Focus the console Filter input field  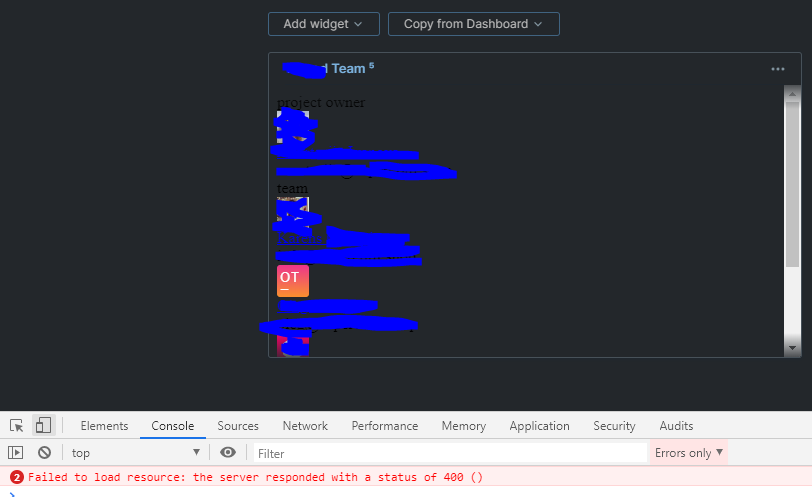(x=450, y=453)
